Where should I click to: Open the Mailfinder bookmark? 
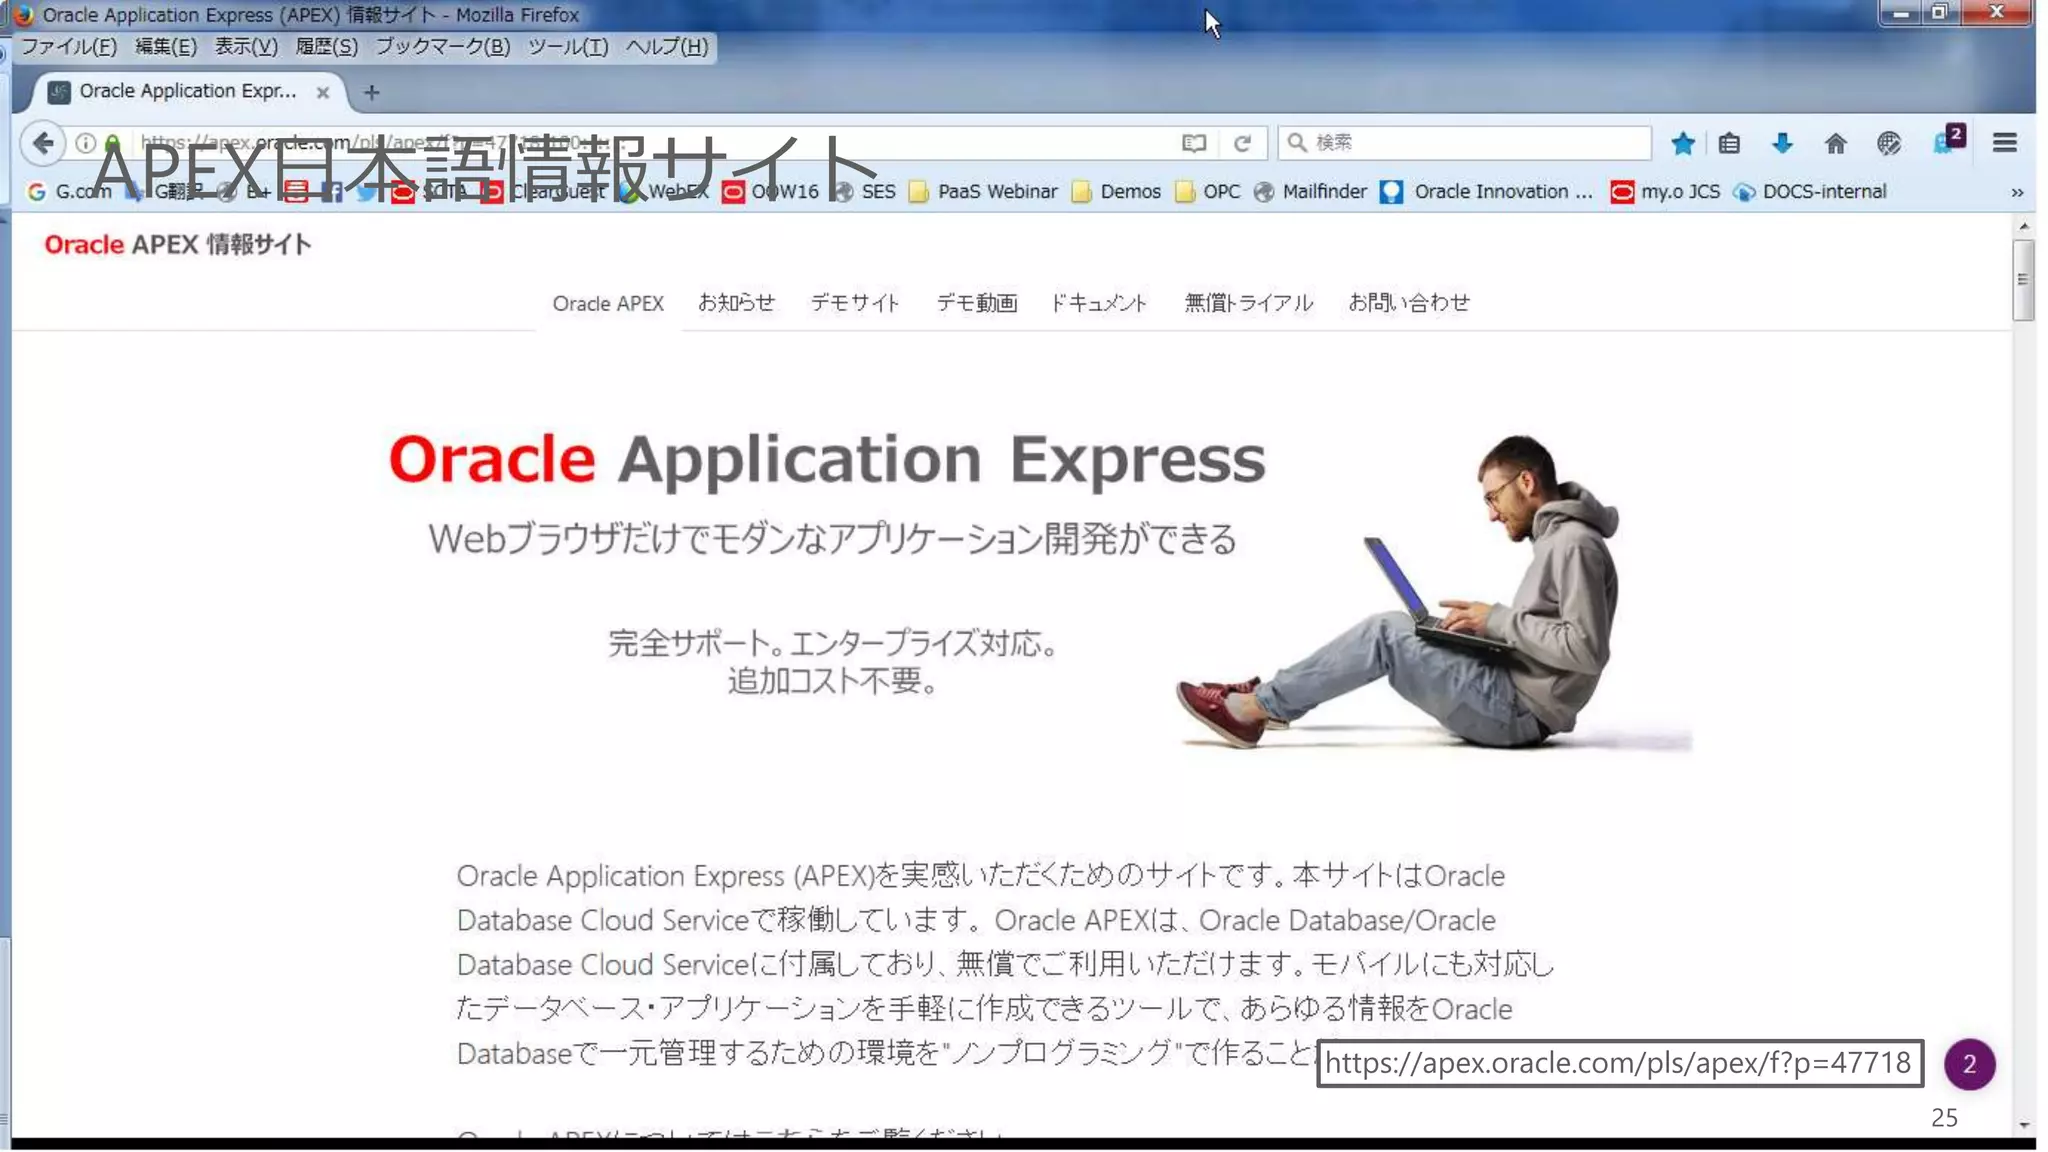[x=1310, y=191]
